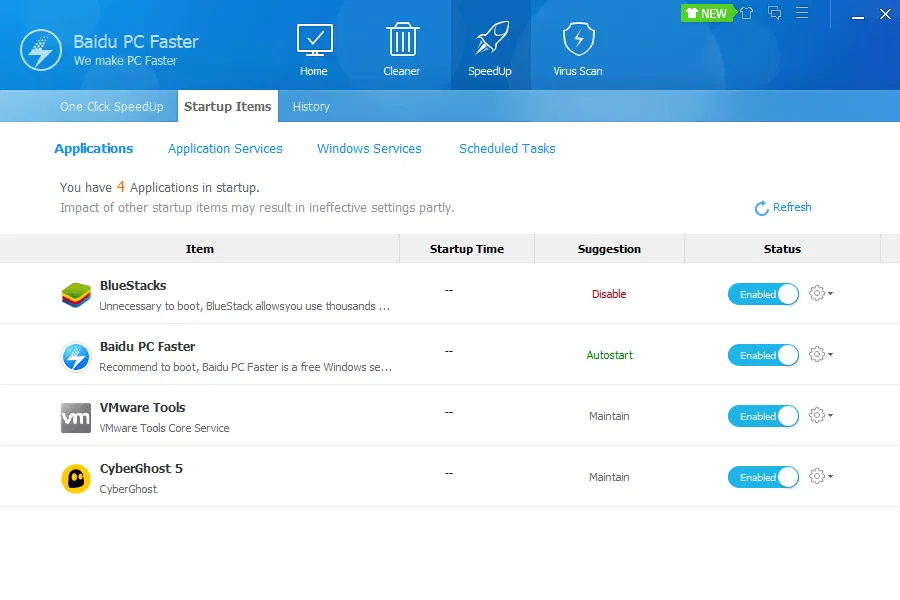Toggle CyberGhost 5 startup switch

[763, 477]
